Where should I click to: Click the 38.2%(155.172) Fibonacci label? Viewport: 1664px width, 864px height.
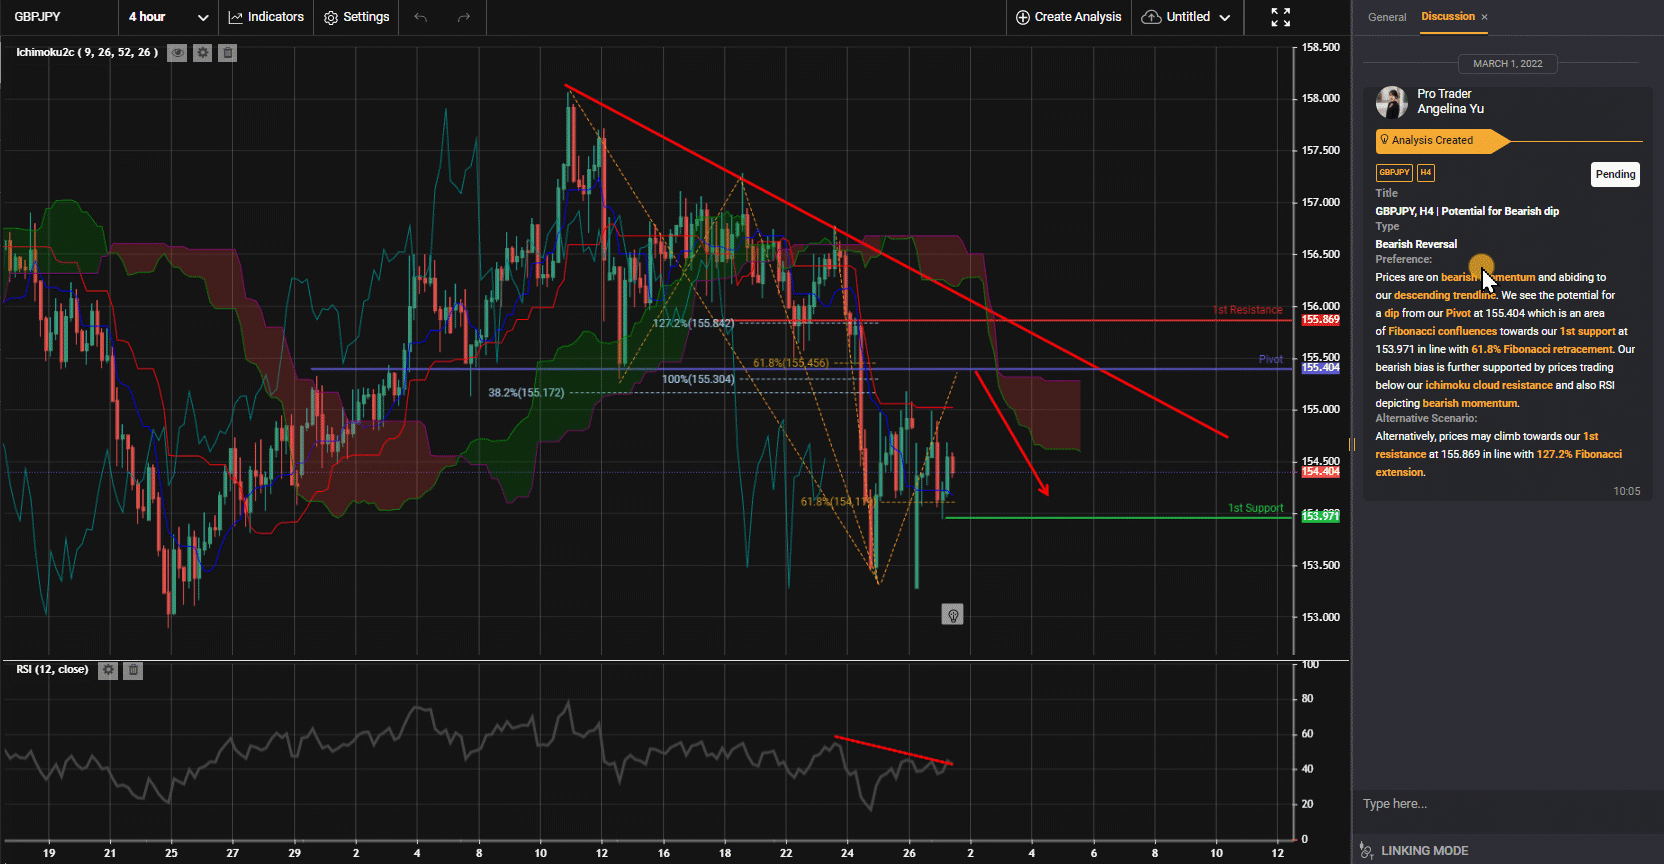pyautogui.click(x=526, y=392)
